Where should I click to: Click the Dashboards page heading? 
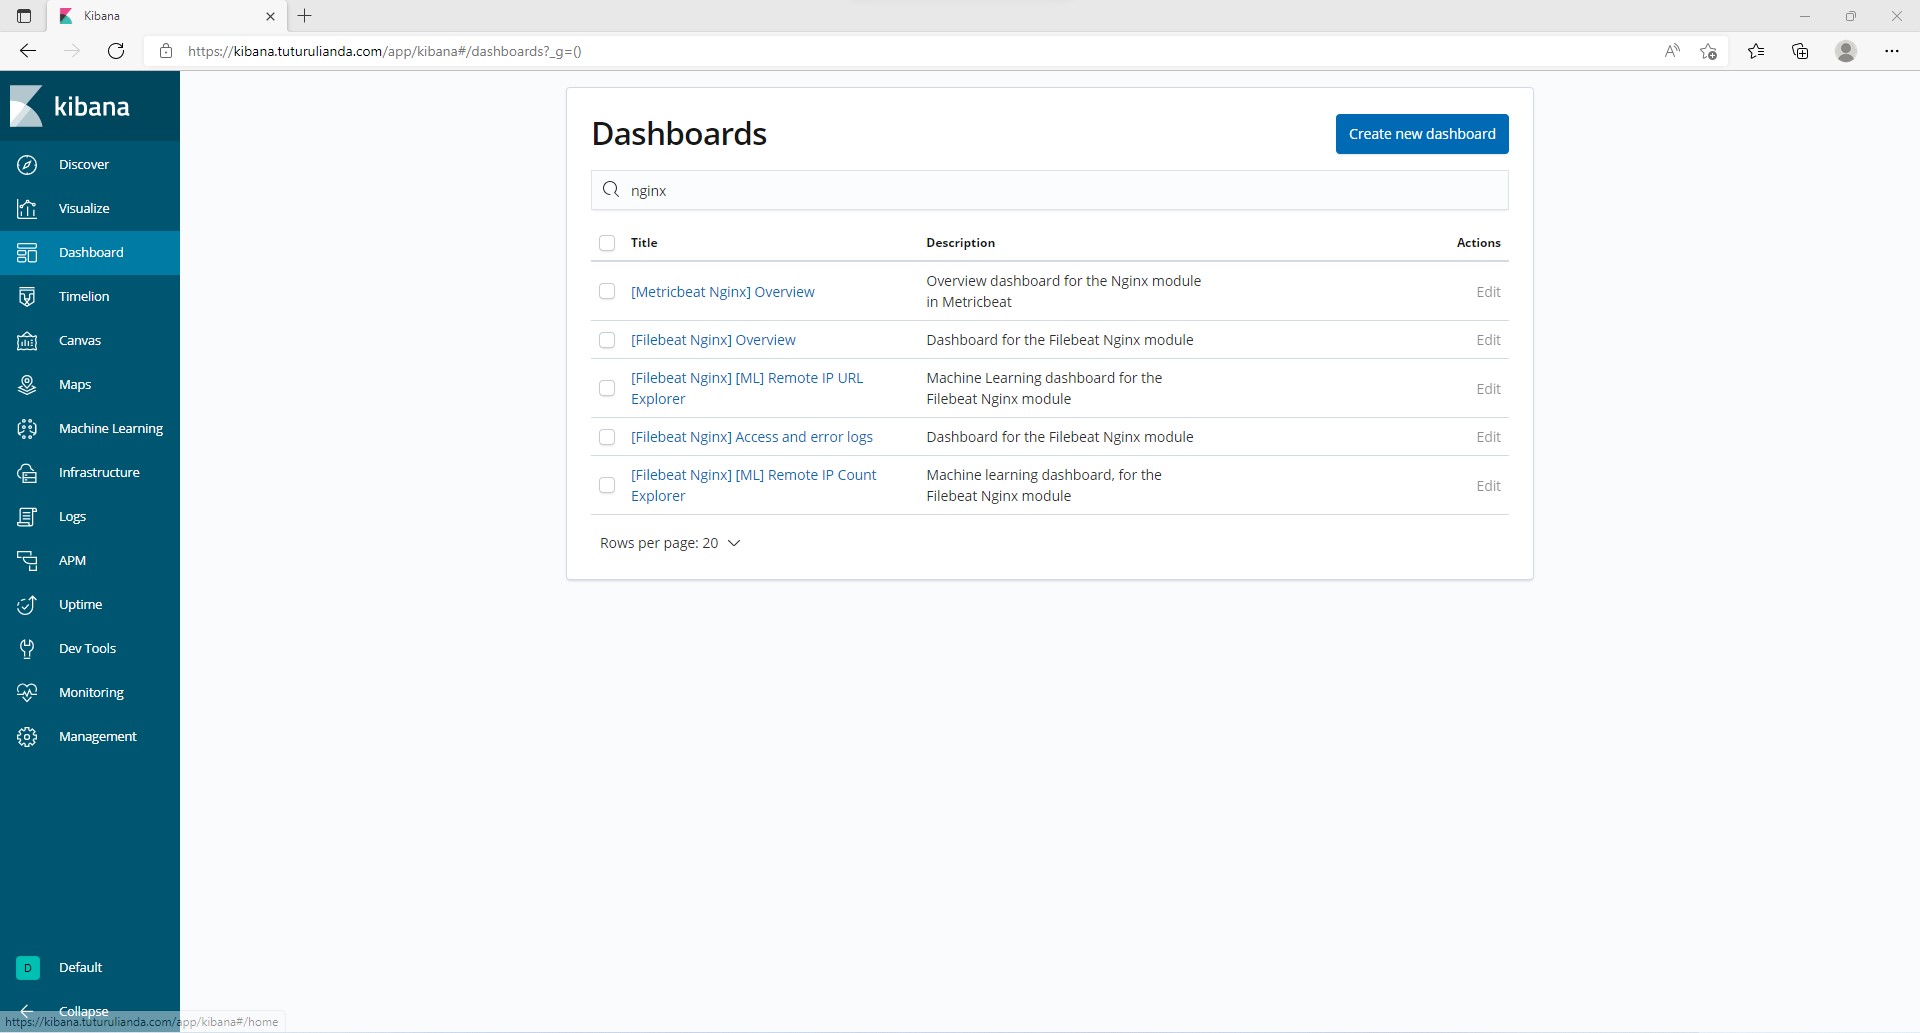point(679,134)
